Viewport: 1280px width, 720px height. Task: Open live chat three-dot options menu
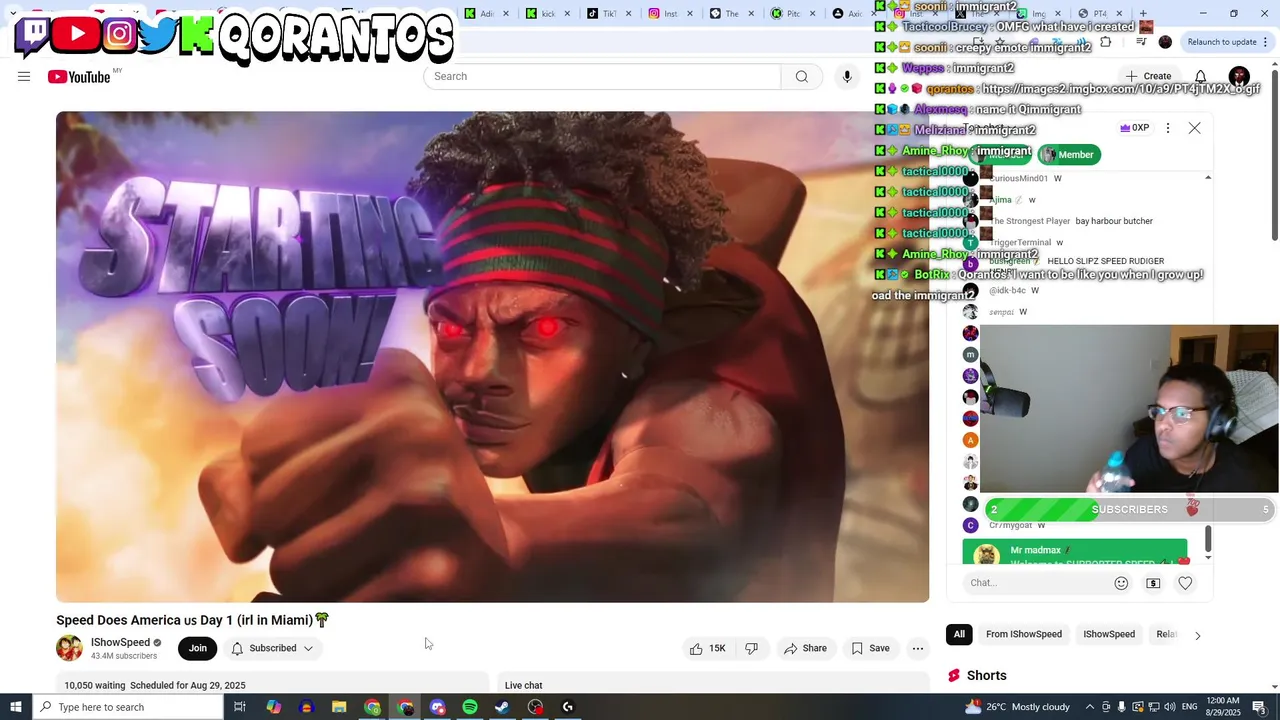click(1167, 128)
